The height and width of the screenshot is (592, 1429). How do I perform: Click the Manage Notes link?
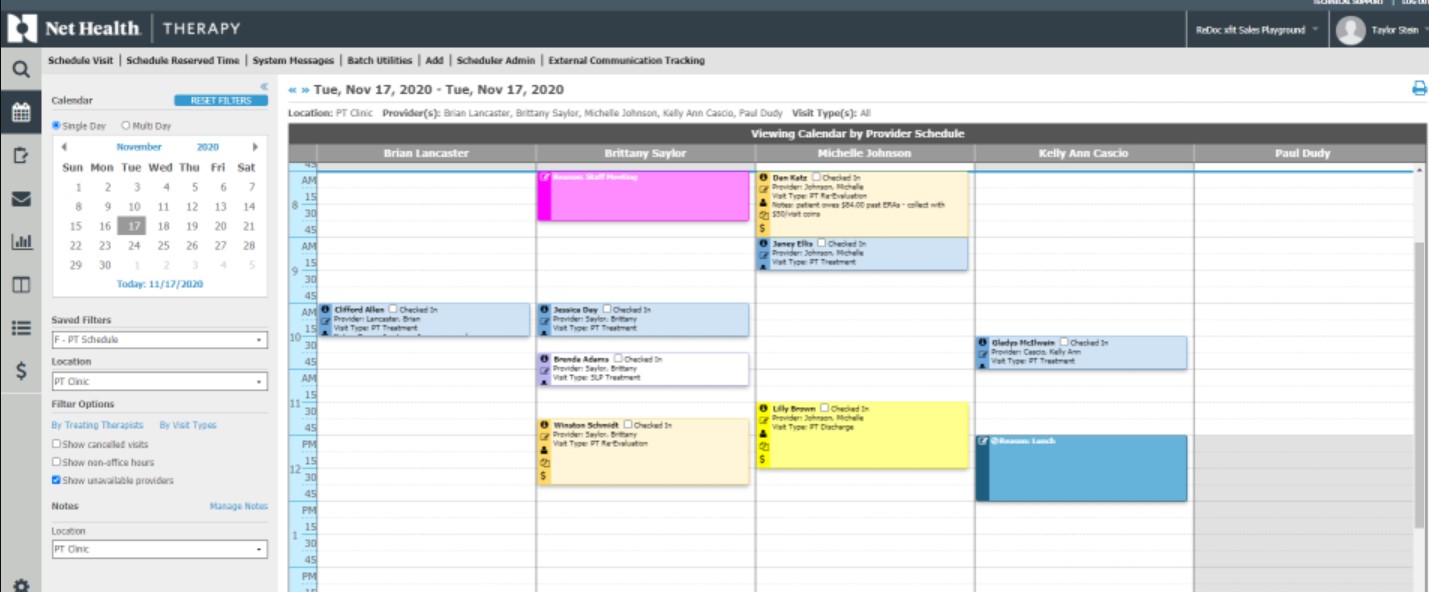coord(238,507)
